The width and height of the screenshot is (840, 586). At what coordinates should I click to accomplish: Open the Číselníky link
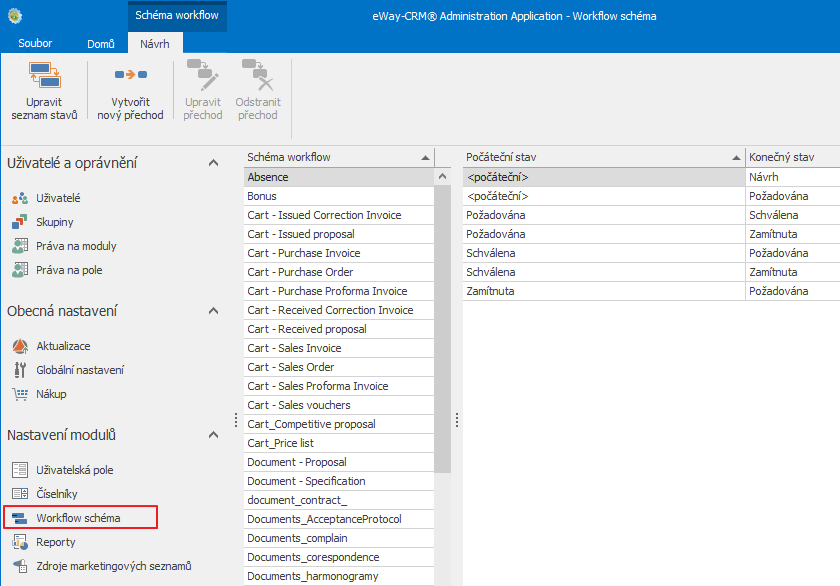pos(57,494)
